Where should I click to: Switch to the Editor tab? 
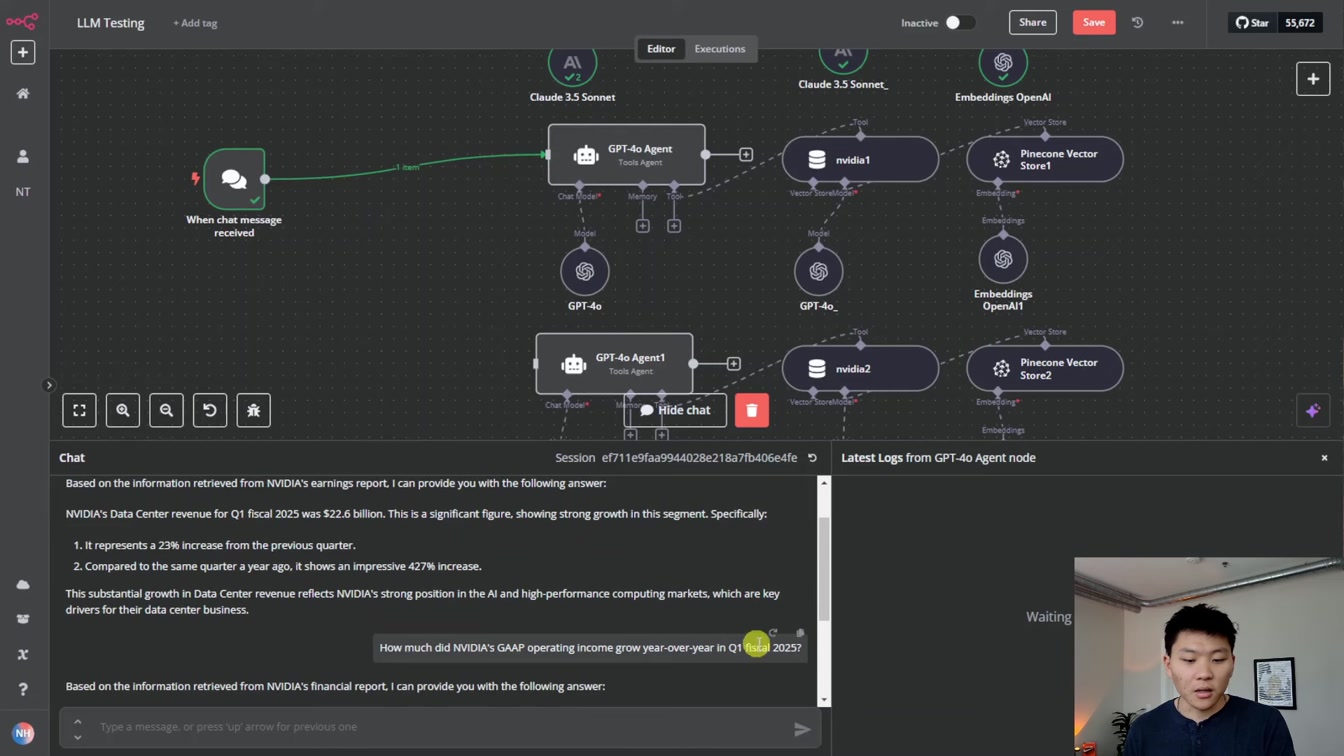click(661, 48)
